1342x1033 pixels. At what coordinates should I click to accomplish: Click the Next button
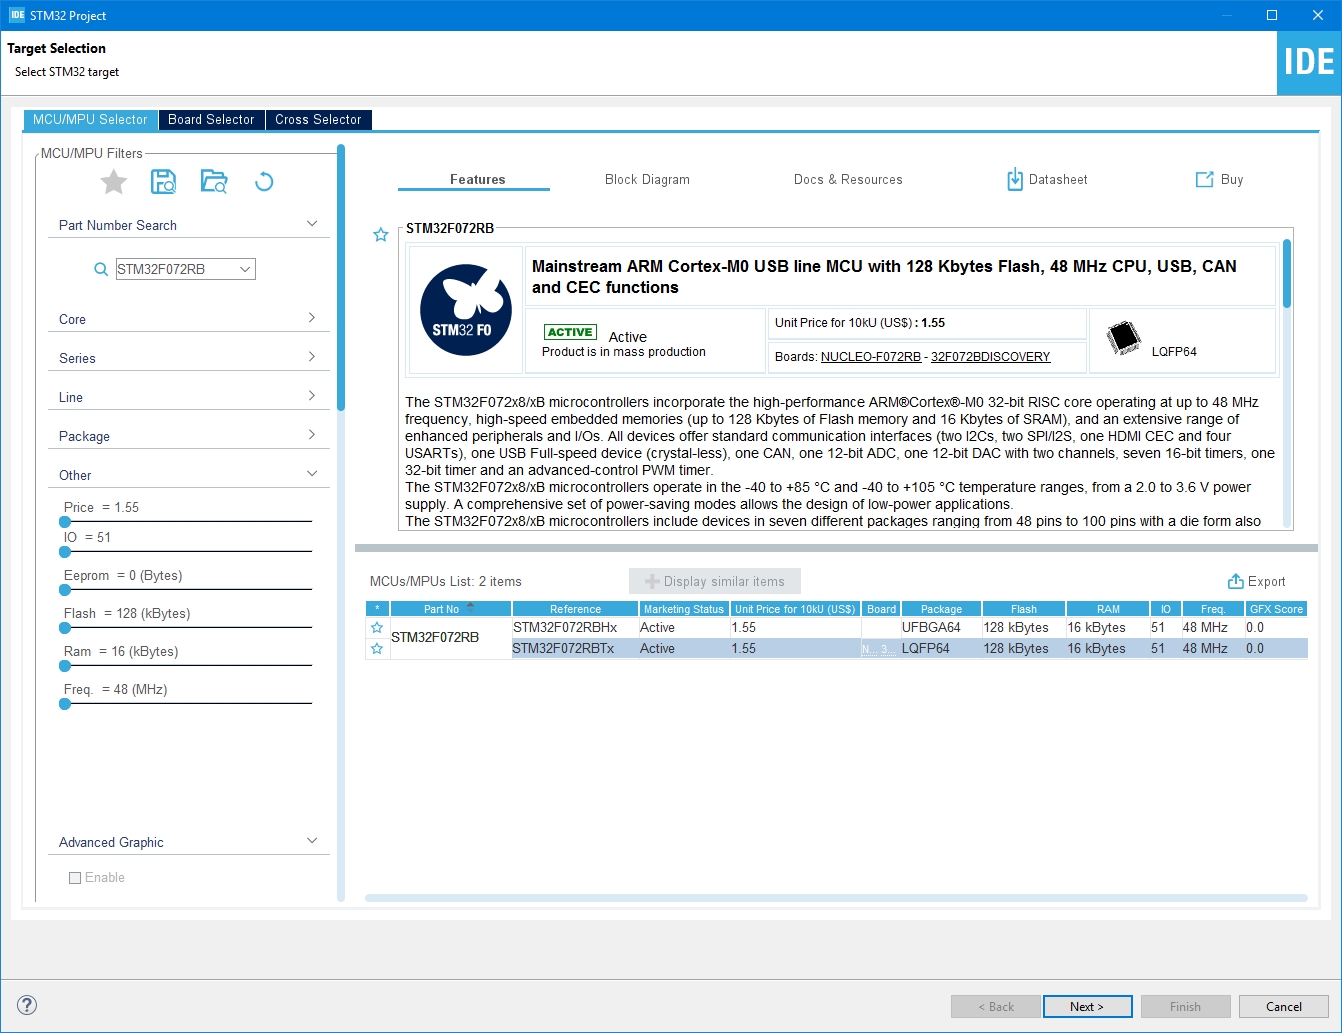(x=1087, y=1007)
